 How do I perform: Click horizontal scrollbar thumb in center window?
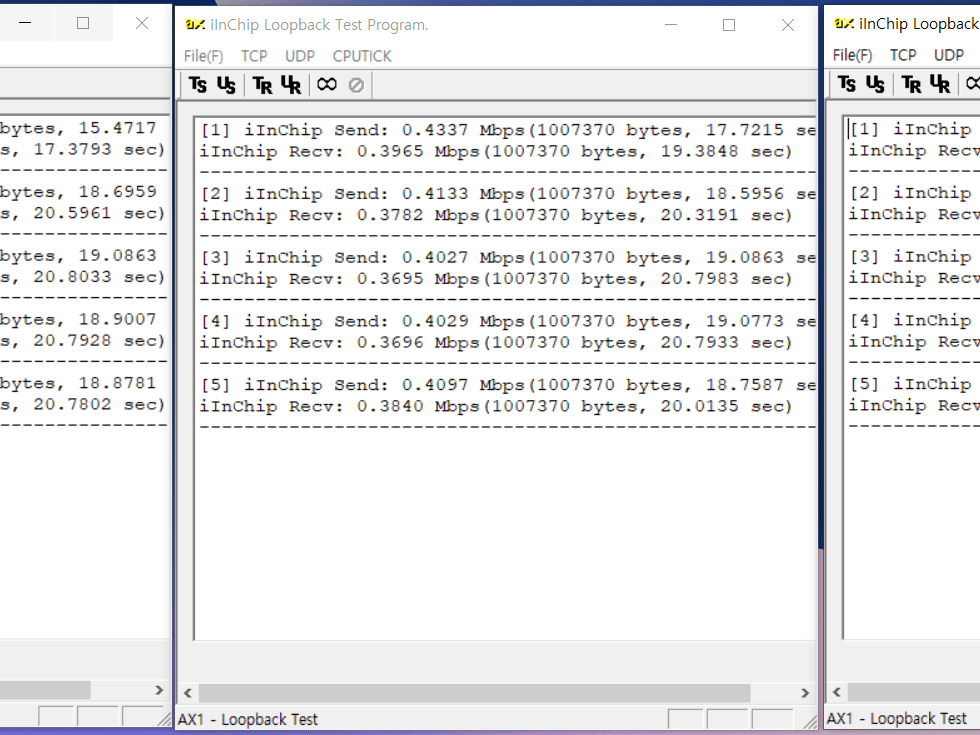click(x=474, y=692)
